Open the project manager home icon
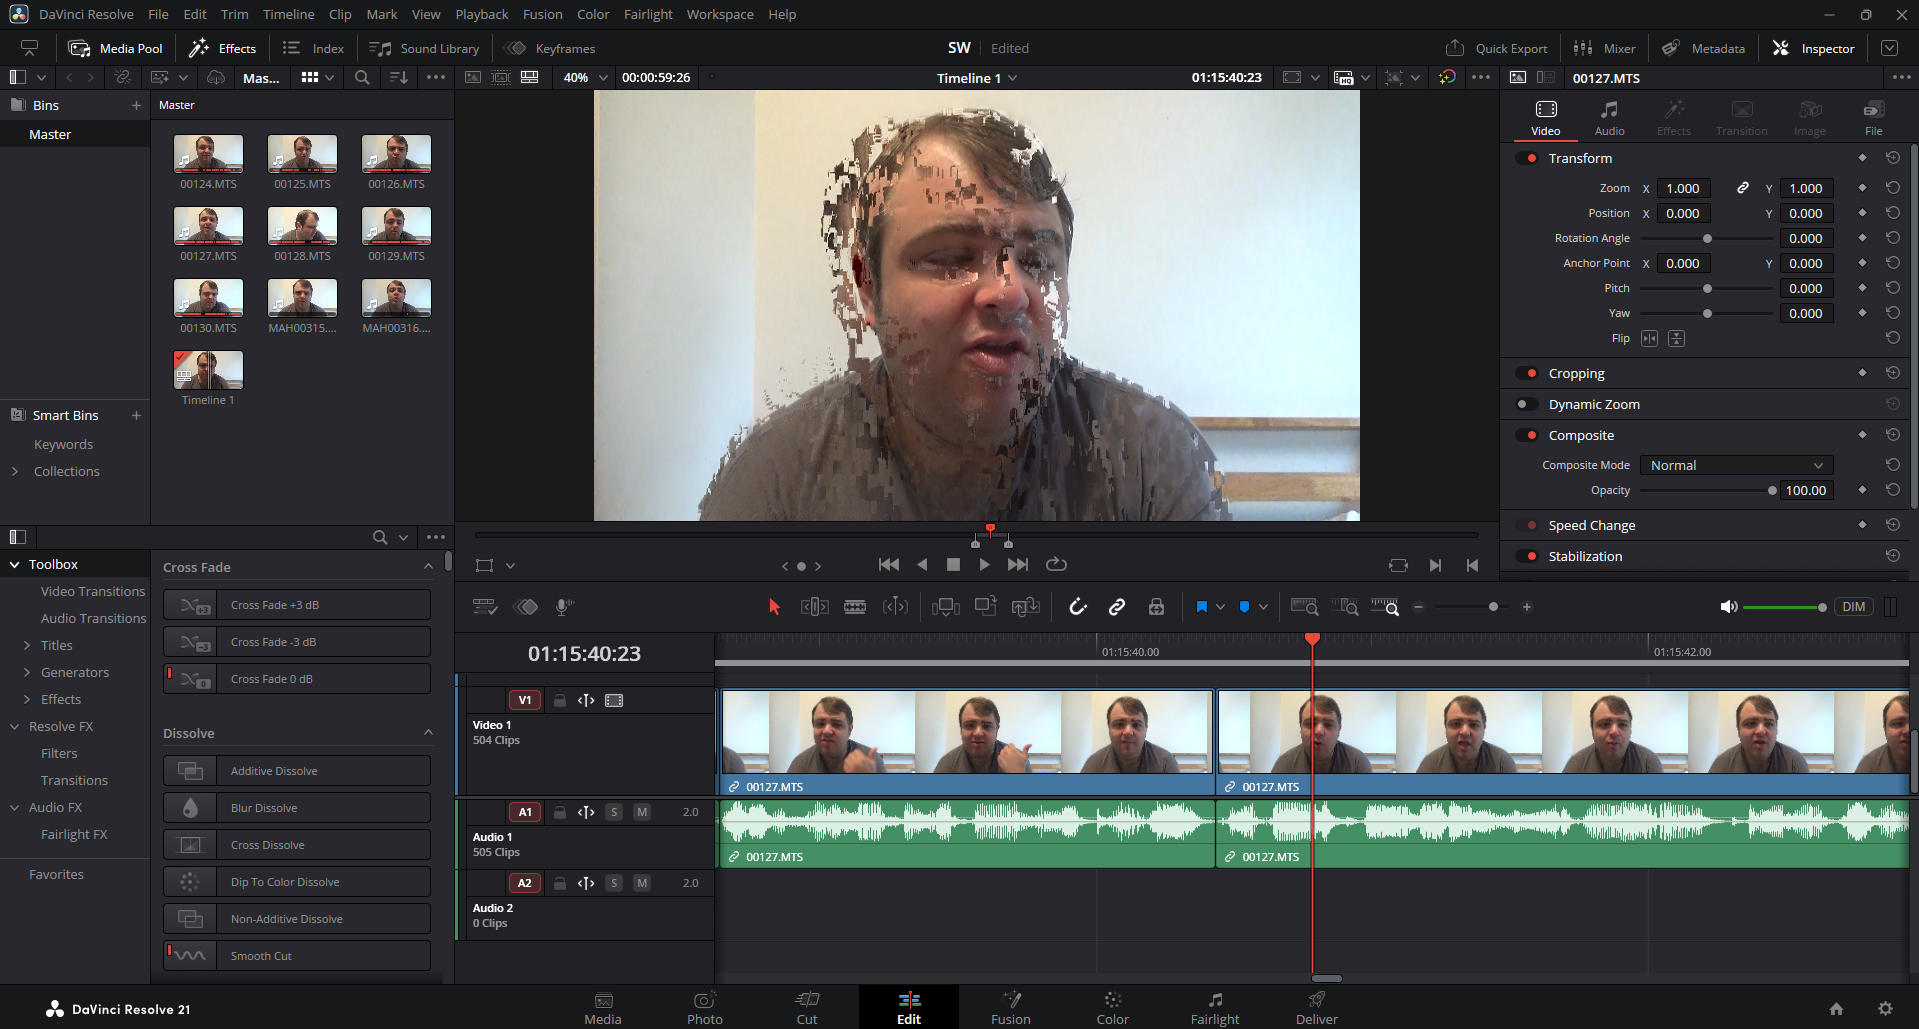1919x1029 pixels. pyautogui.click(x=1836, y=1009)
